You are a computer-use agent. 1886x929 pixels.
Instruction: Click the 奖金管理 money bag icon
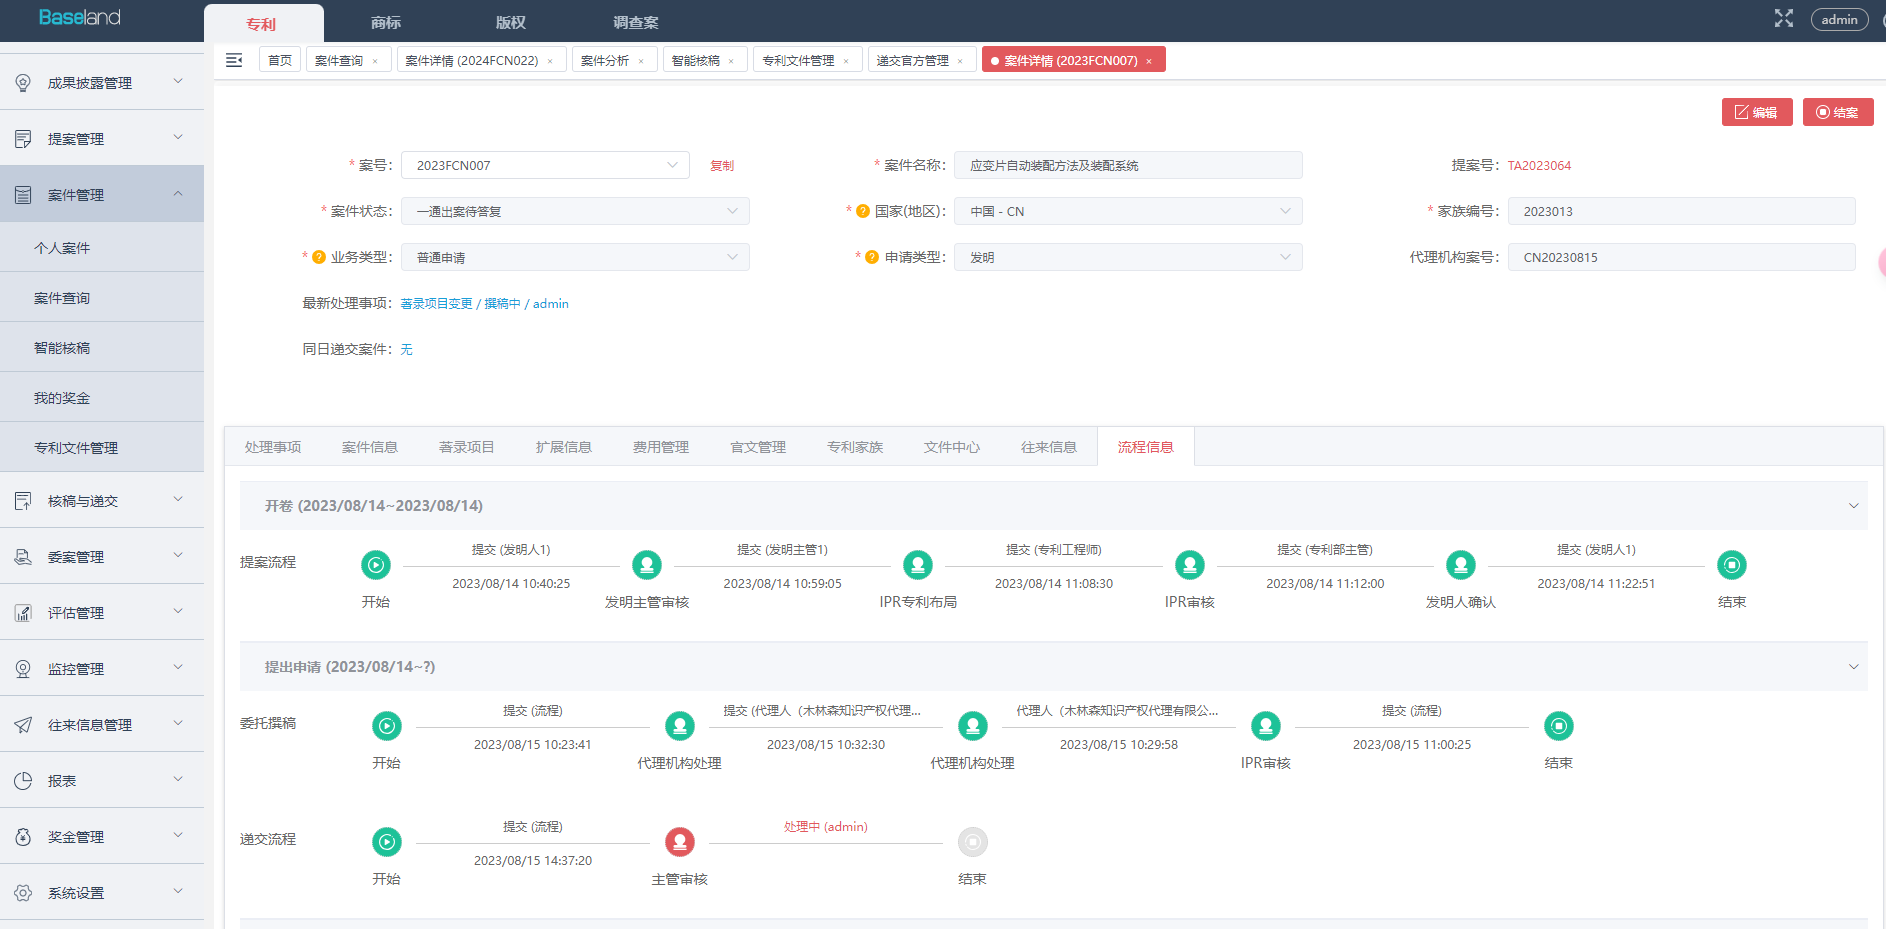point(23,837)
